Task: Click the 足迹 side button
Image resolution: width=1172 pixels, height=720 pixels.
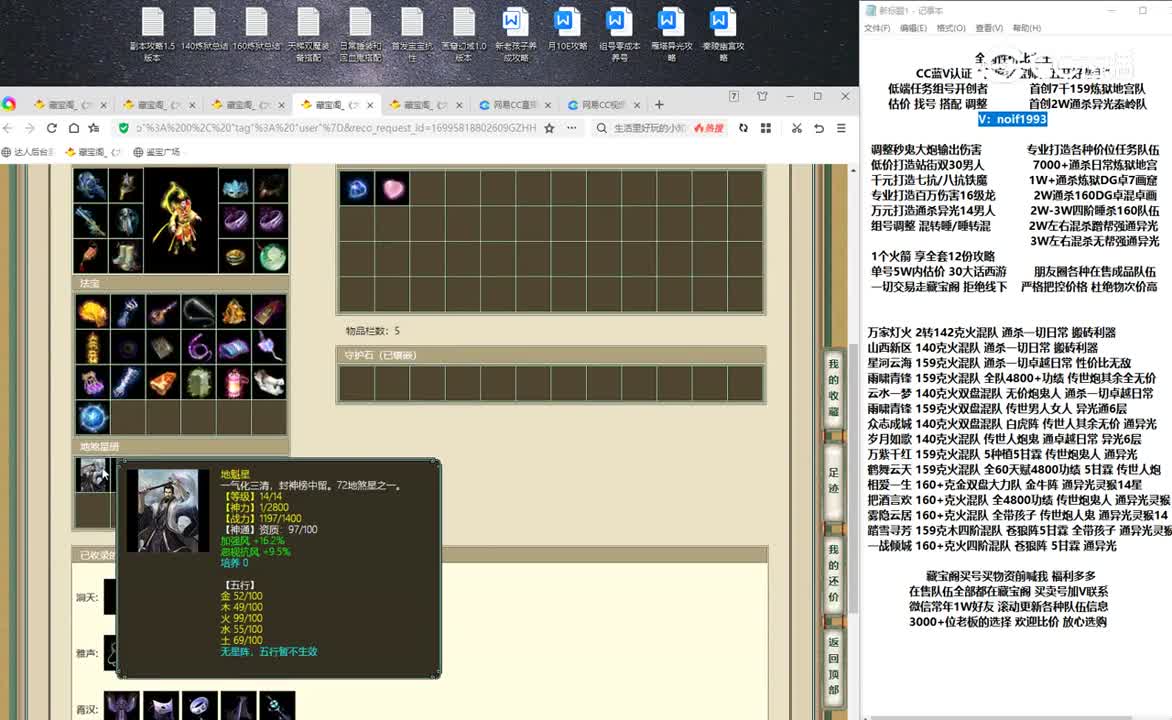Action: tap(833, 481)
